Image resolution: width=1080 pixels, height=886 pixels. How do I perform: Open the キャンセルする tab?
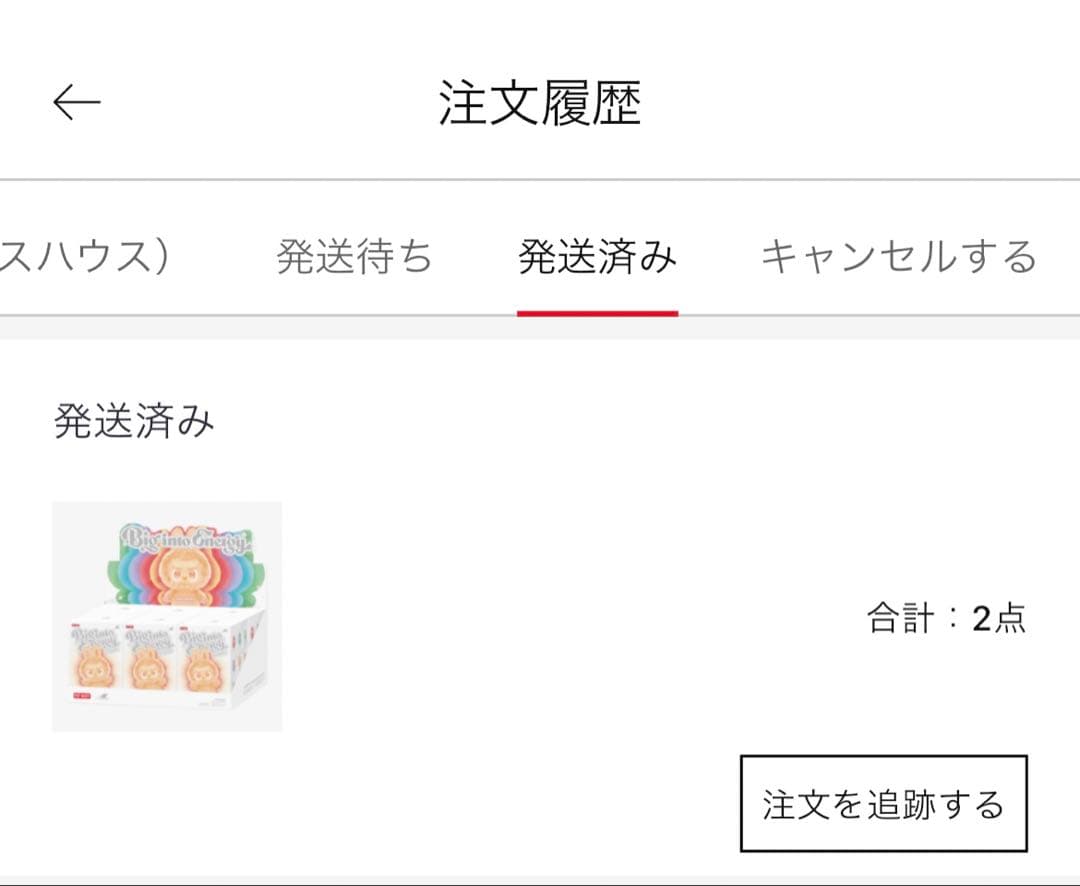pyautogui.click(x=898, y=256)
